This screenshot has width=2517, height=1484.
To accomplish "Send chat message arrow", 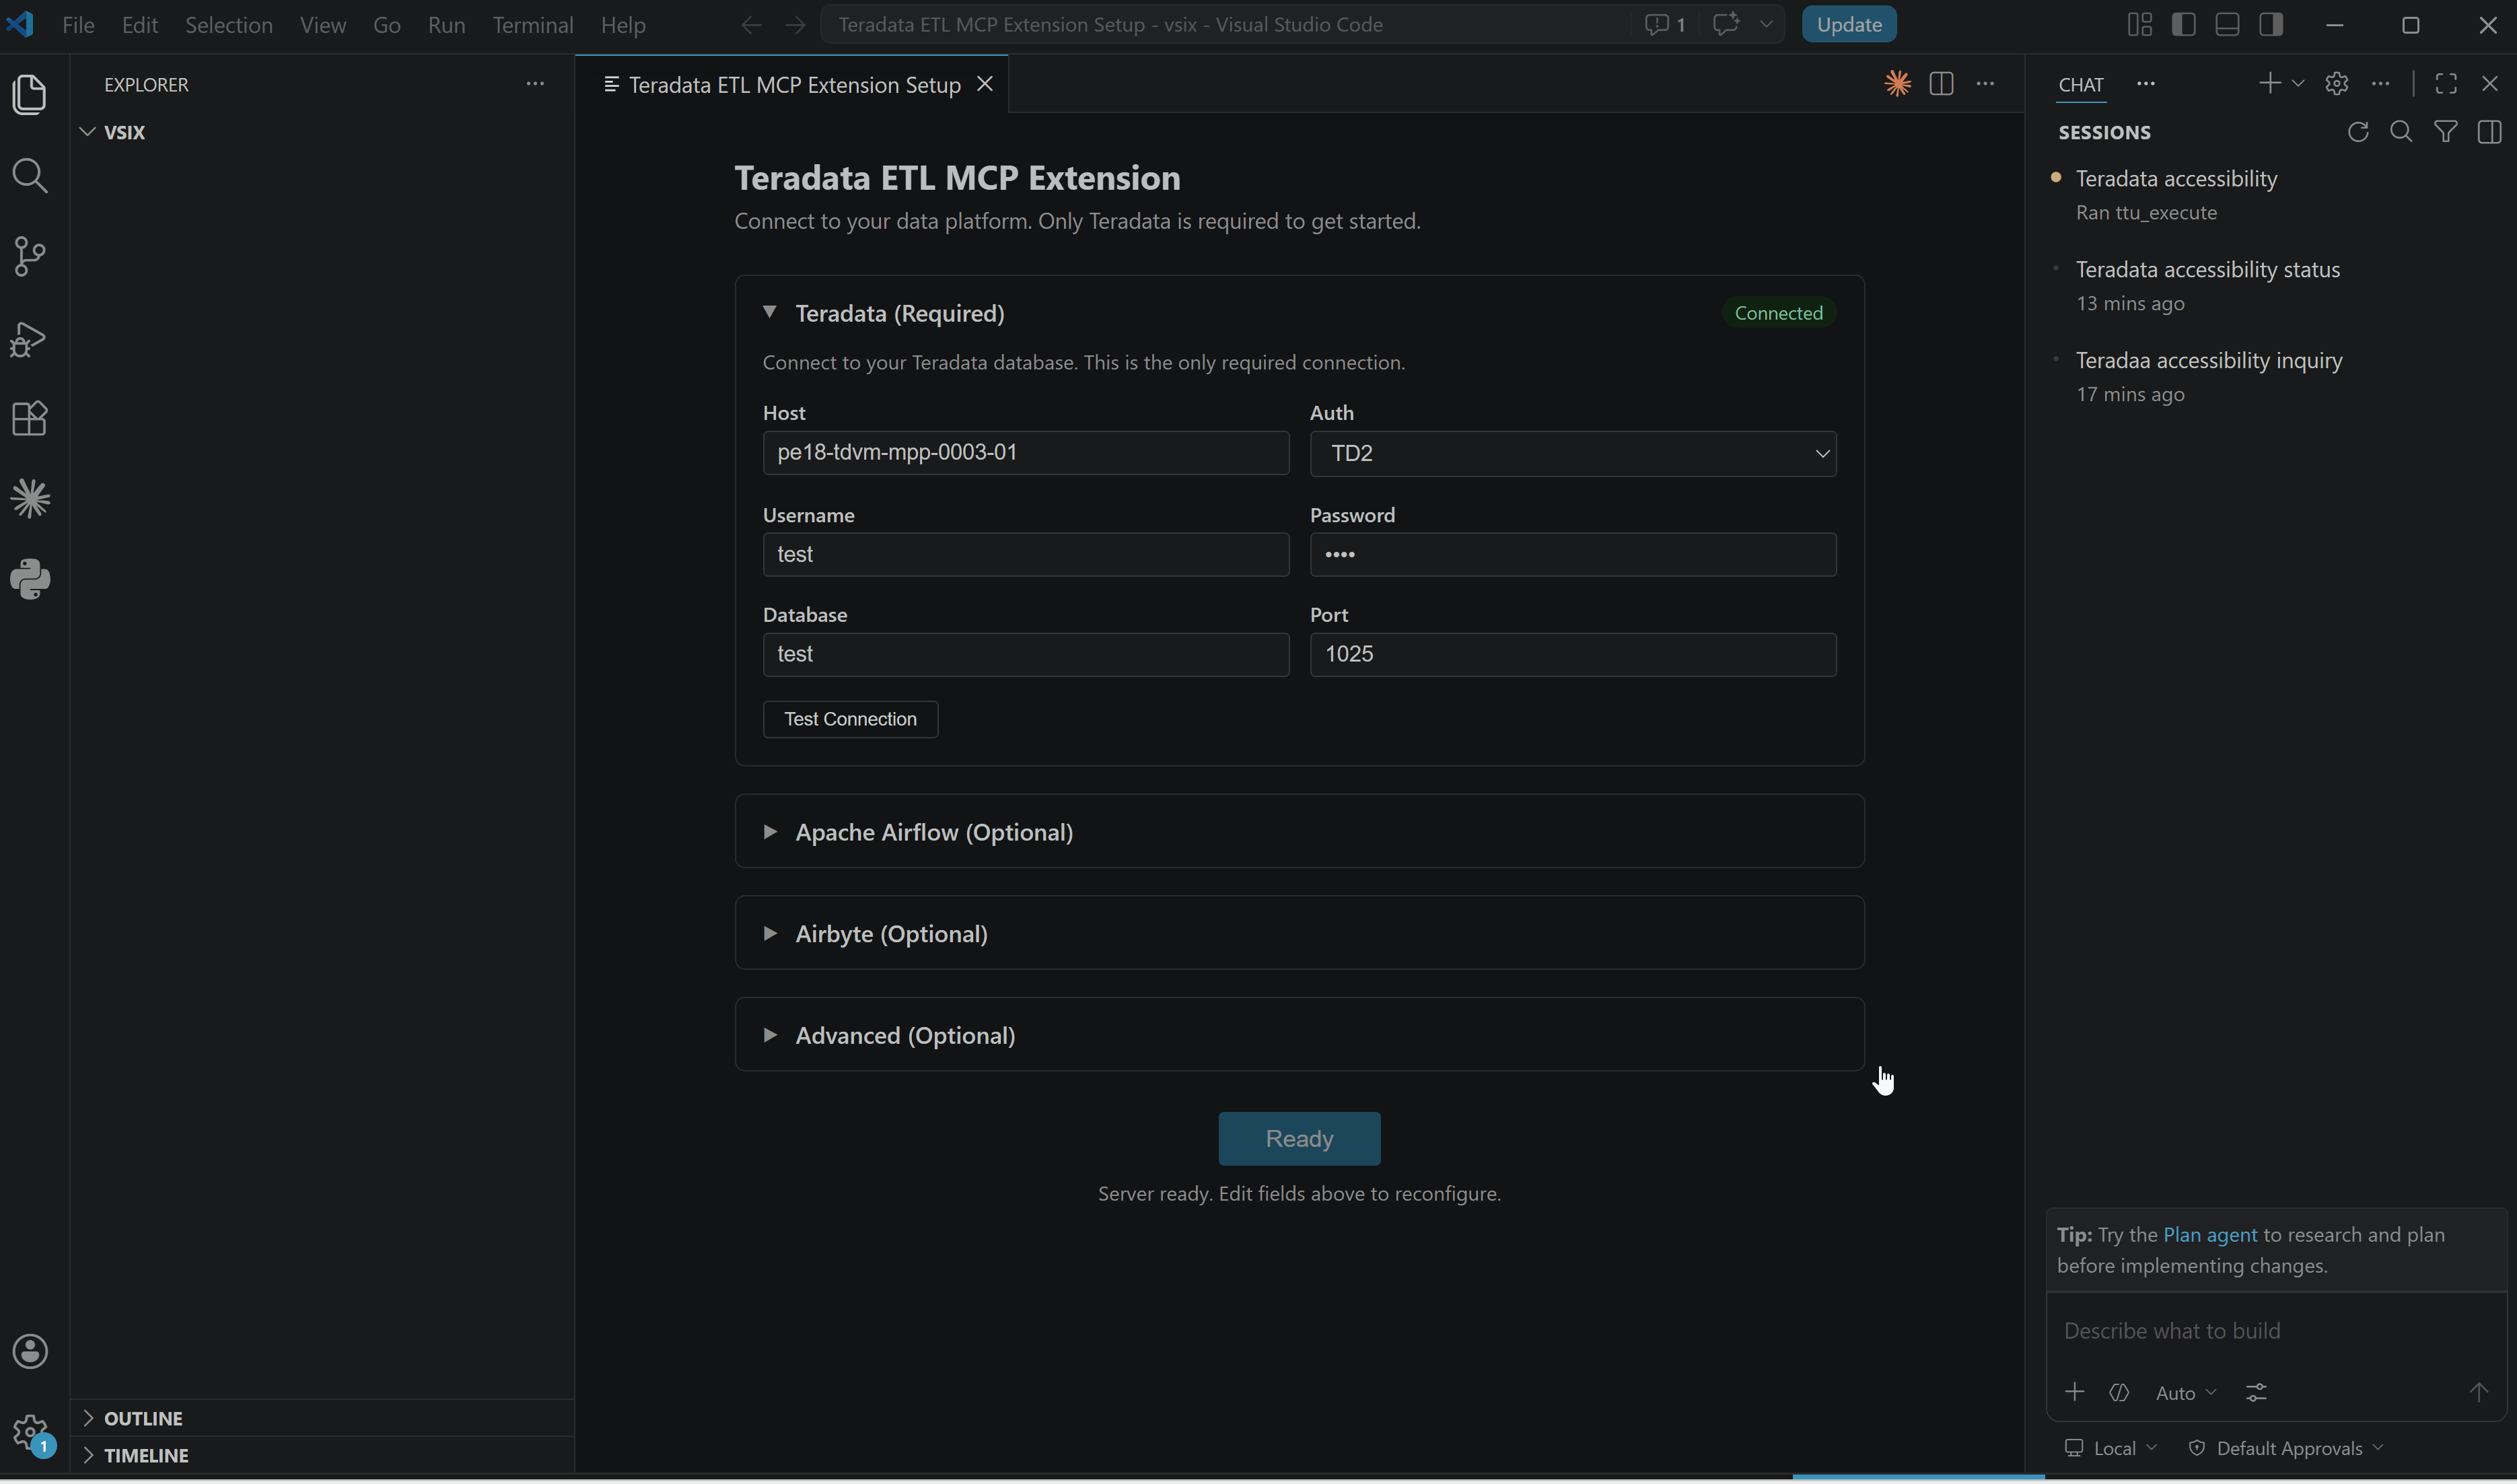I will 2478,1393.
